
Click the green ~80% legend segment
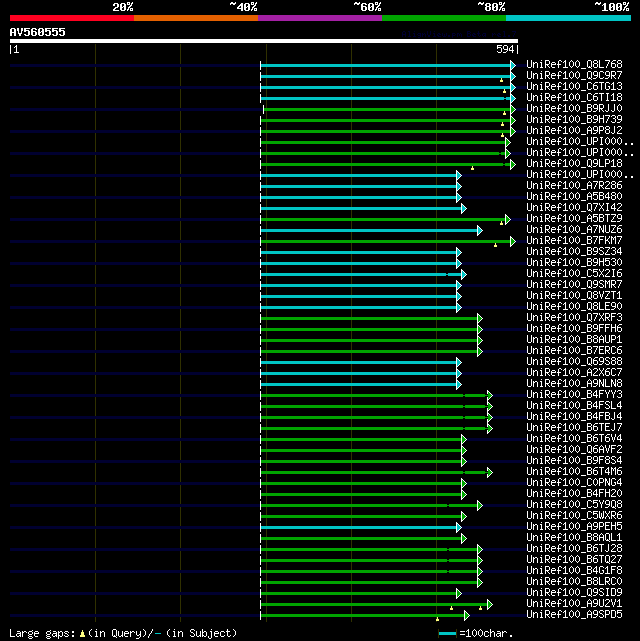[x=444, y=18]
